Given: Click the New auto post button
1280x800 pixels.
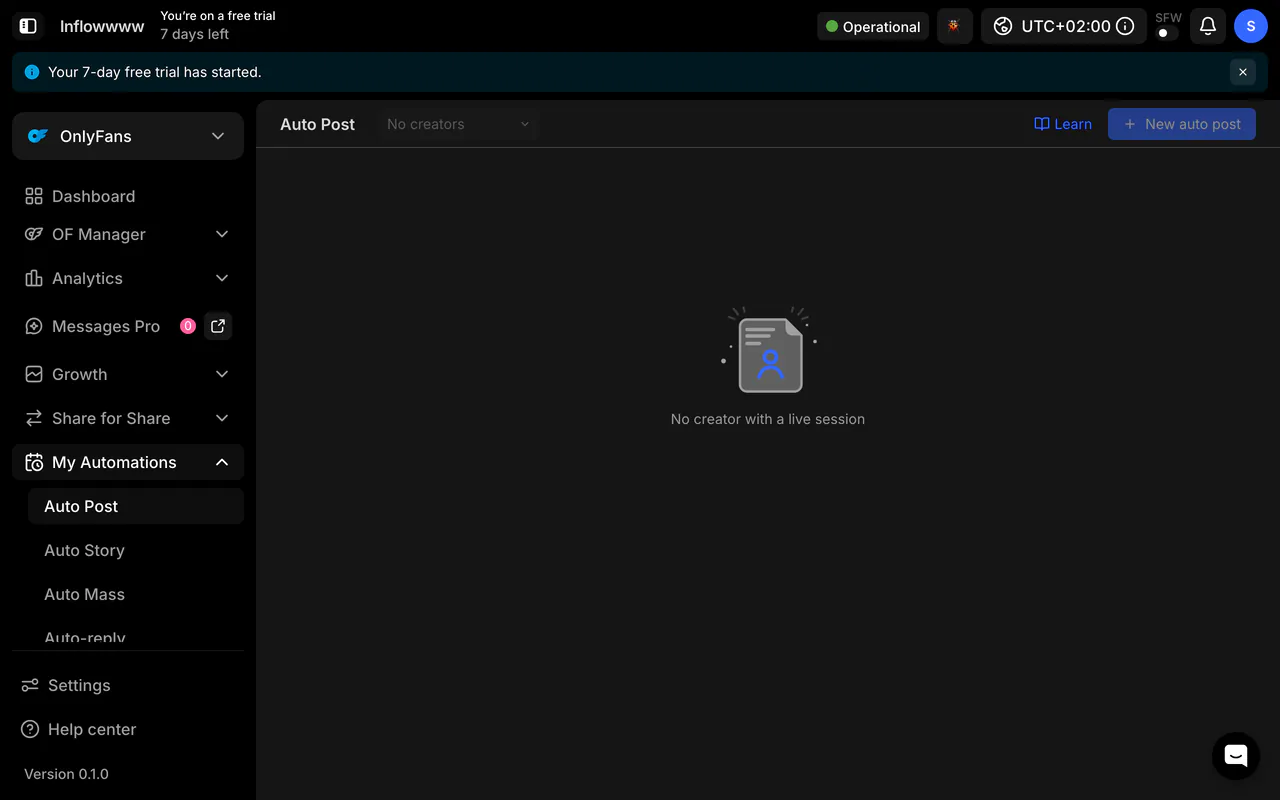Looking at the screenshot, I should coord(1182,124).
